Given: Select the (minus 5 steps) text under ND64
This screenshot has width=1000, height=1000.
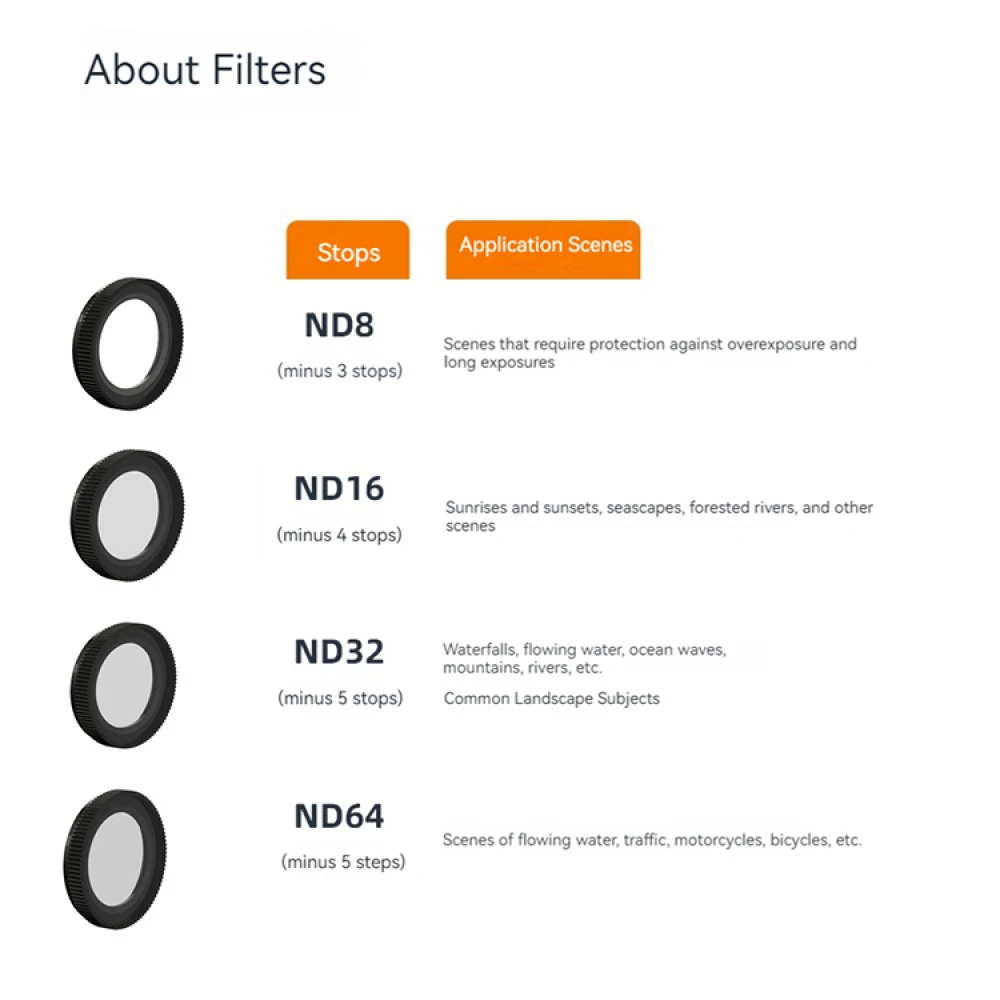Looking at the screenshot, I should pos(343,862).
